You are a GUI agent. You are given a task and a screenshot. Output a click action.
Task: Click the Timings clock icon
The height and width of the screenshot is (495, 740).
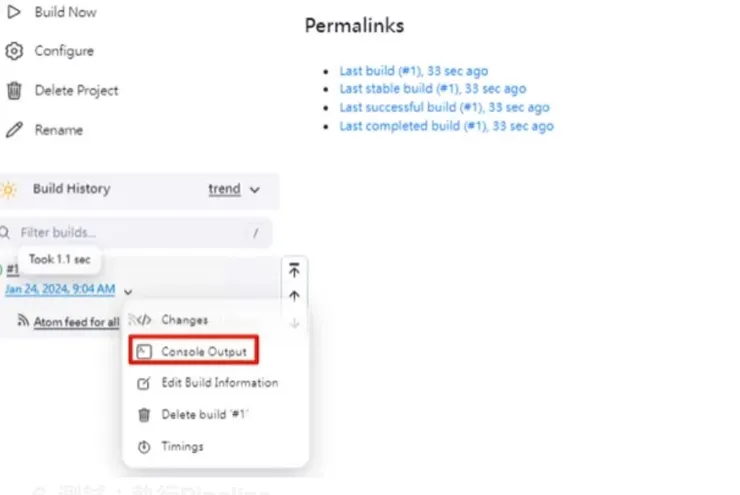tap(144, 447)
